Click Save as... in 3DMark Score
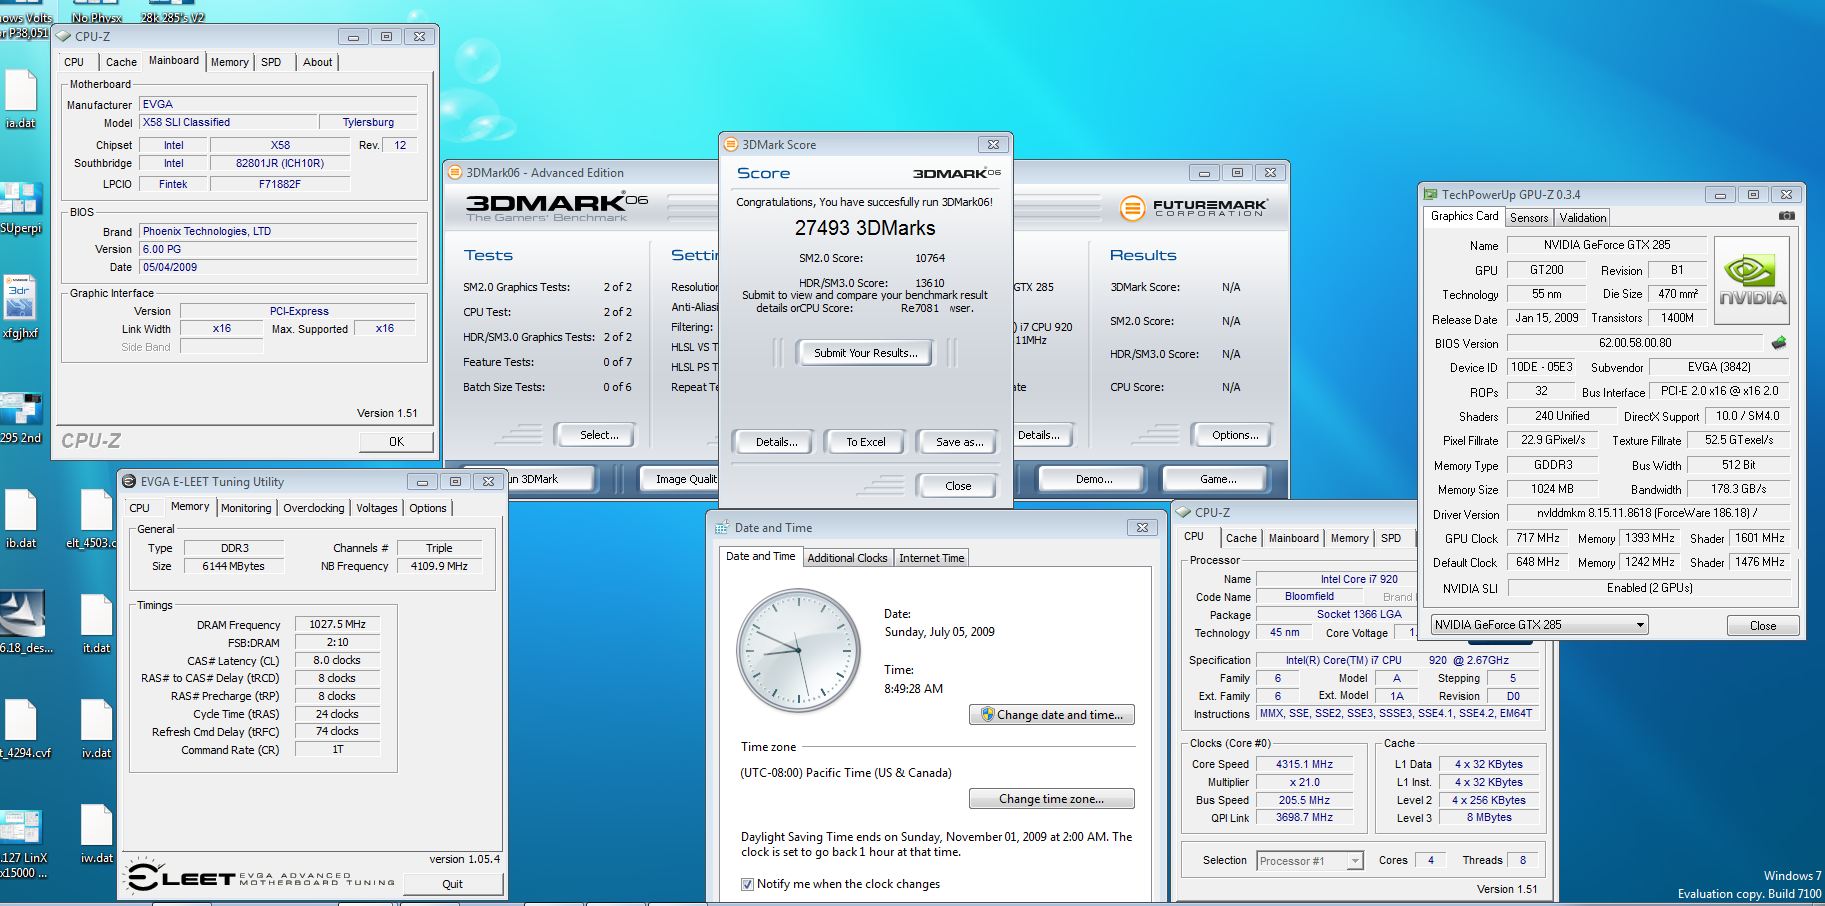This screenshot has width=1825, height=906. pos(959,442)
